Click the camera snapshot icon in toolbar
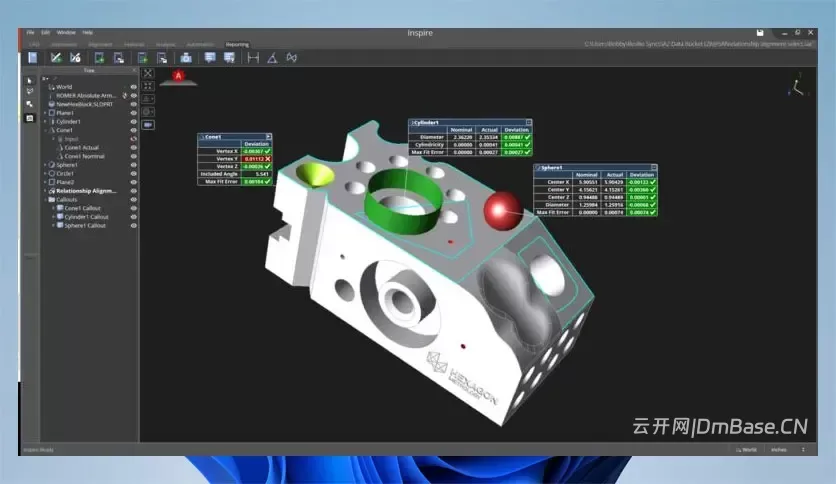 pos(186,58)
